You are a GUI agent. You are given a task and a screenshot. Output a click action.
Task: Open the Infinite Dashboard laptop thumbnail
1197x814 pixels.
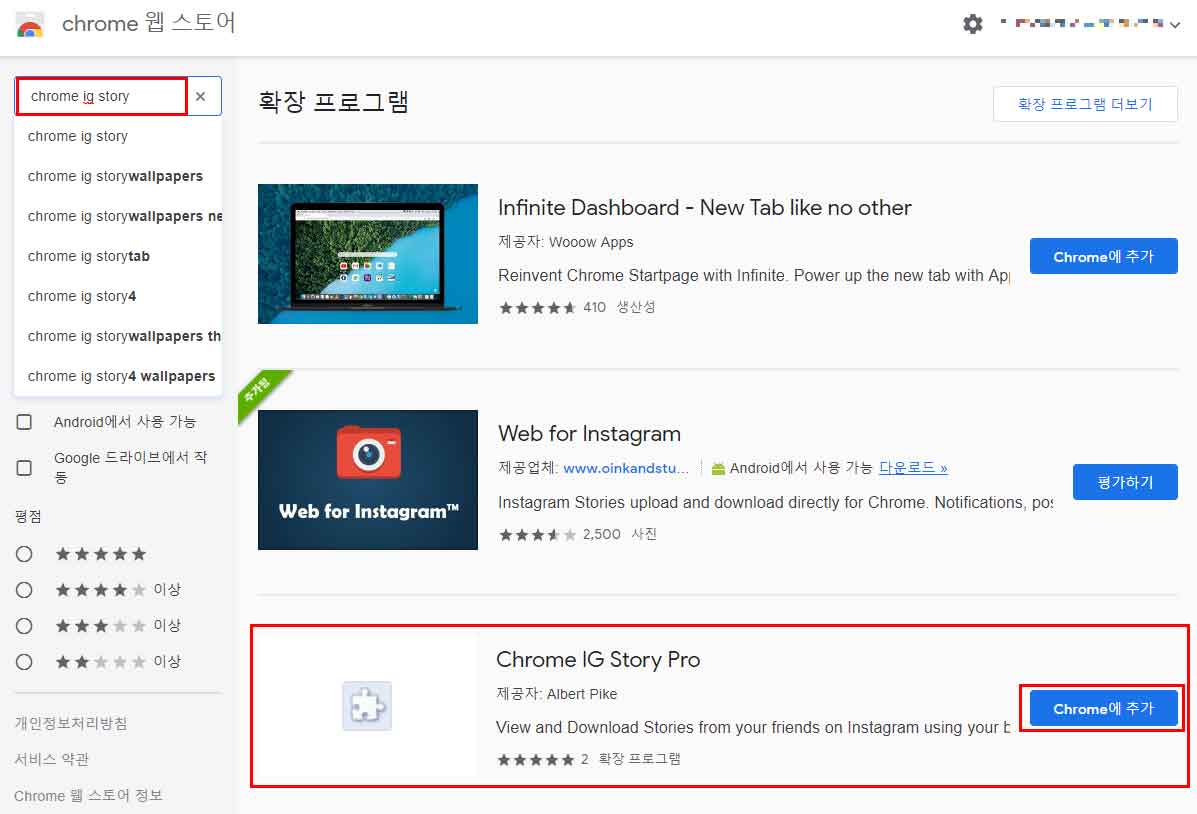(368, 254)
